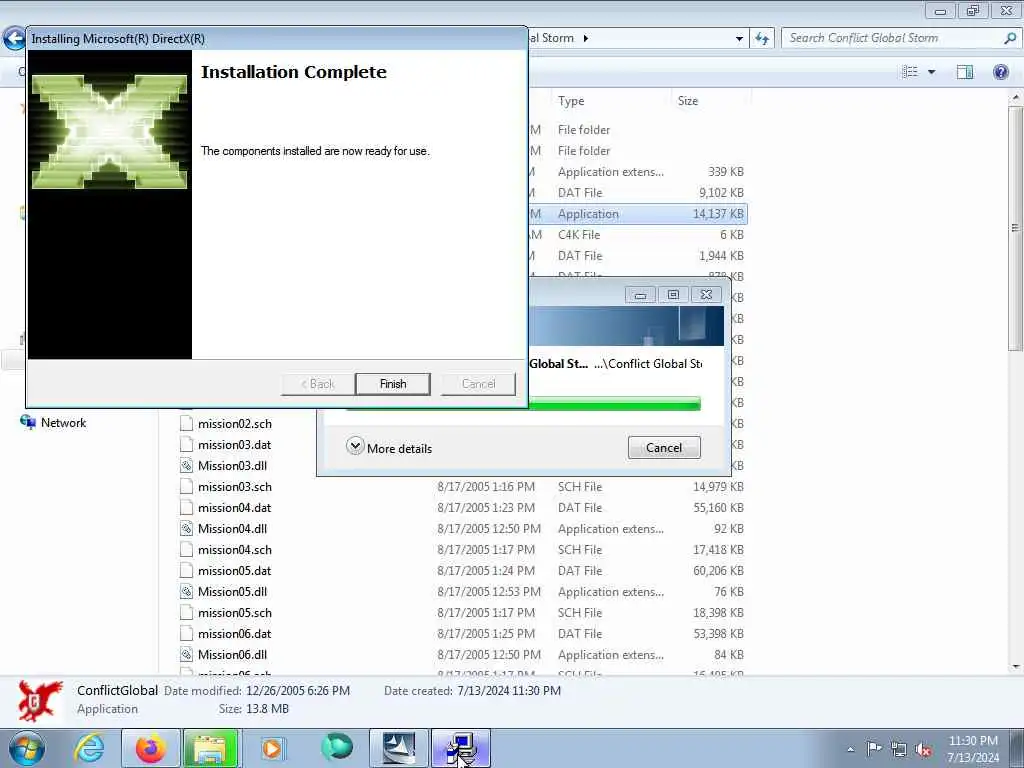Open the address bar history dropdown
1024x768 pixels.
[739, 39]
